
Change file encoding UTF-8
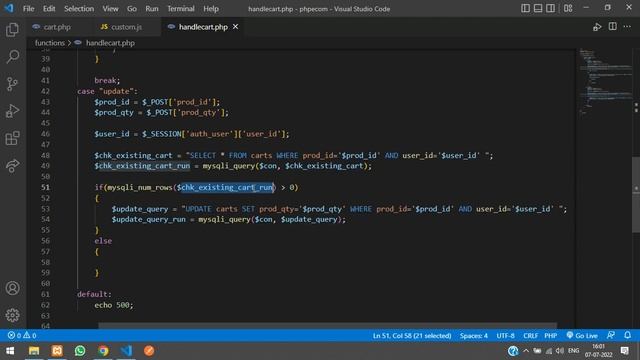tap(505, 336)
